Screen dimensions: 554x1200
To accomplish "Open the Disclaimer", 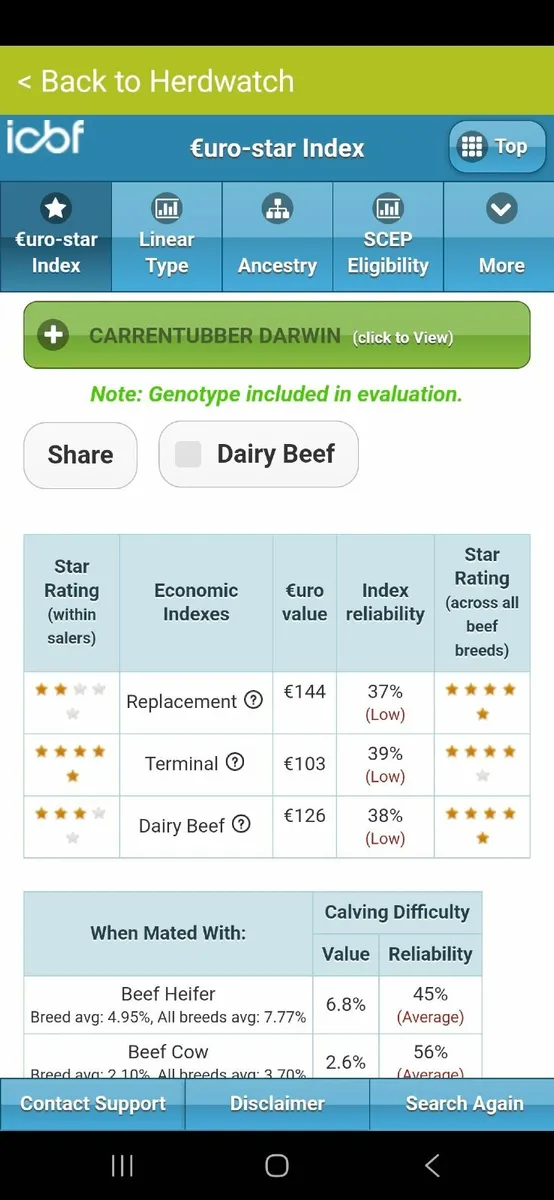I will (277, 1104).
